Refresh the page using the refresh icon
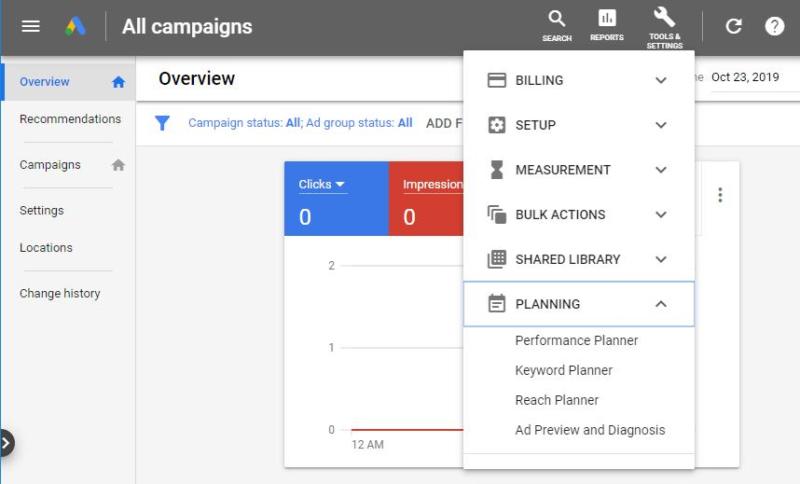Screen dimensions: 800x484 (734, 26)
